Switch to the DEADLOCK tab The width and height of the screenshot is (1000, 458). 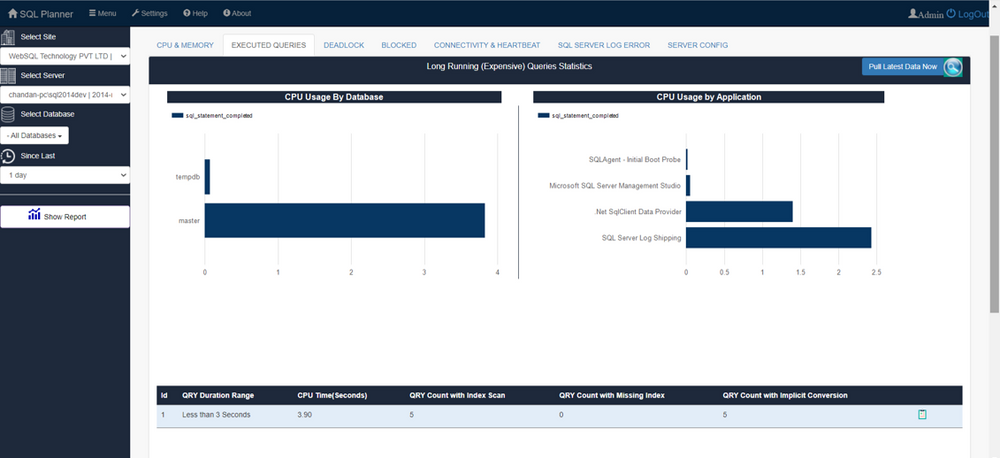[x=344, y=46]
